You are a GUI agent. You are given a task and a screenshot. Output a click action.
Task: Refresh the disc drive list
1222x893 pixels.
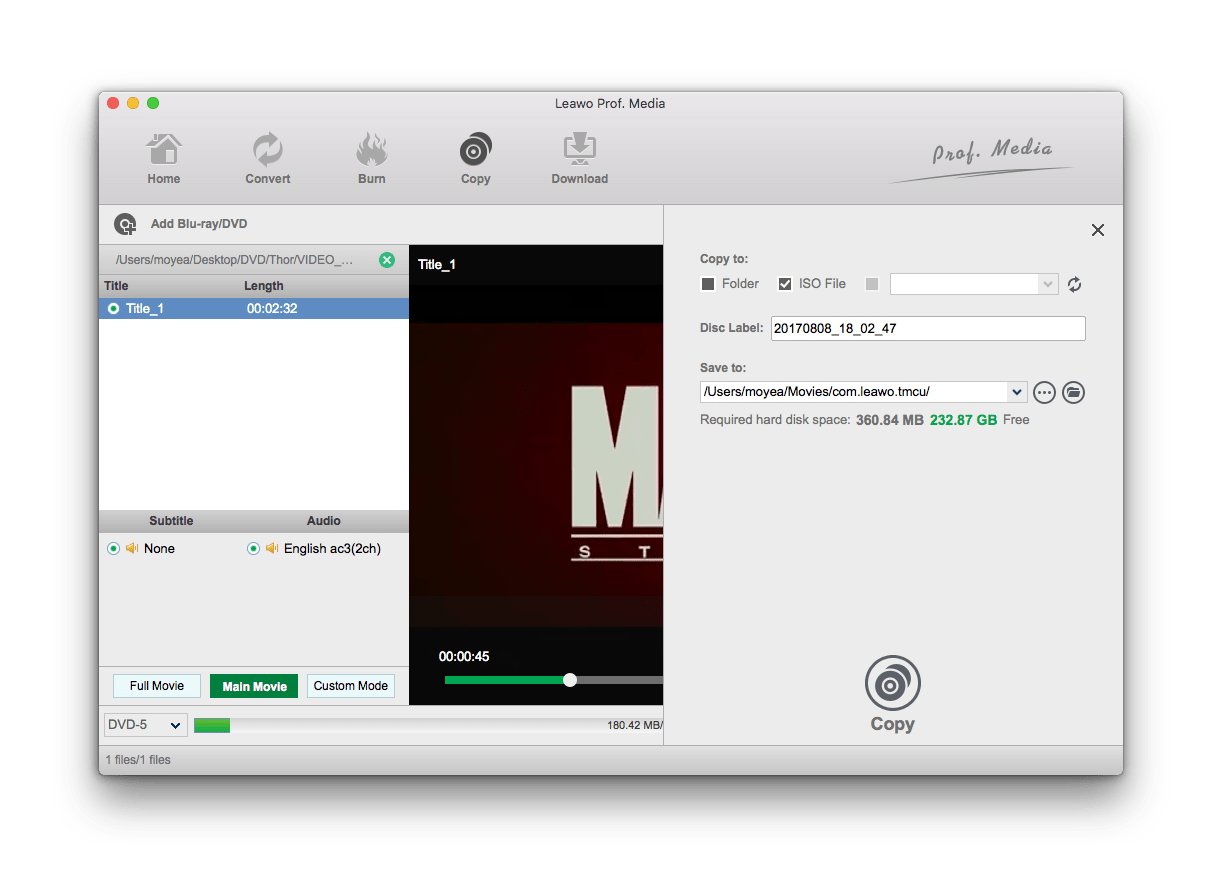1075,284
